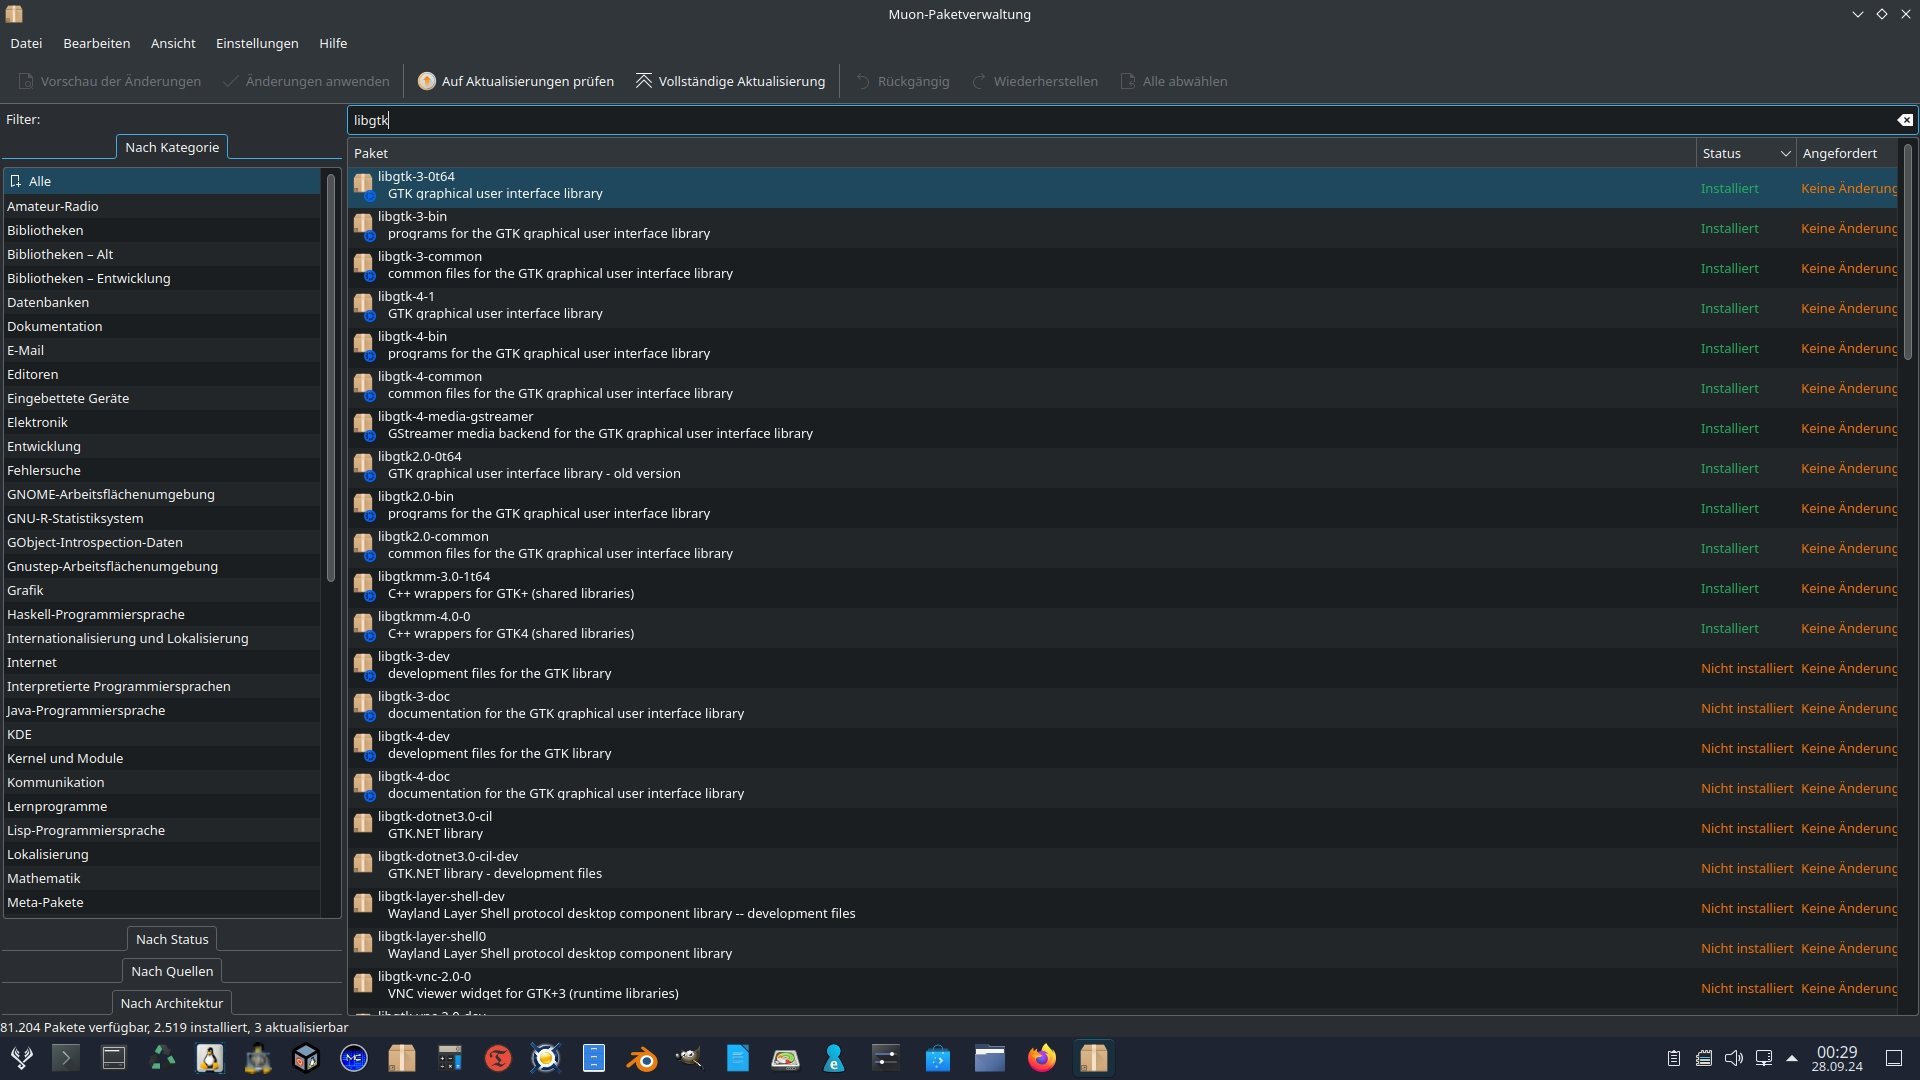The image size is (1920, 1080).
Task: Click the volume icon in system tray
Action: click(1734, 1058)
